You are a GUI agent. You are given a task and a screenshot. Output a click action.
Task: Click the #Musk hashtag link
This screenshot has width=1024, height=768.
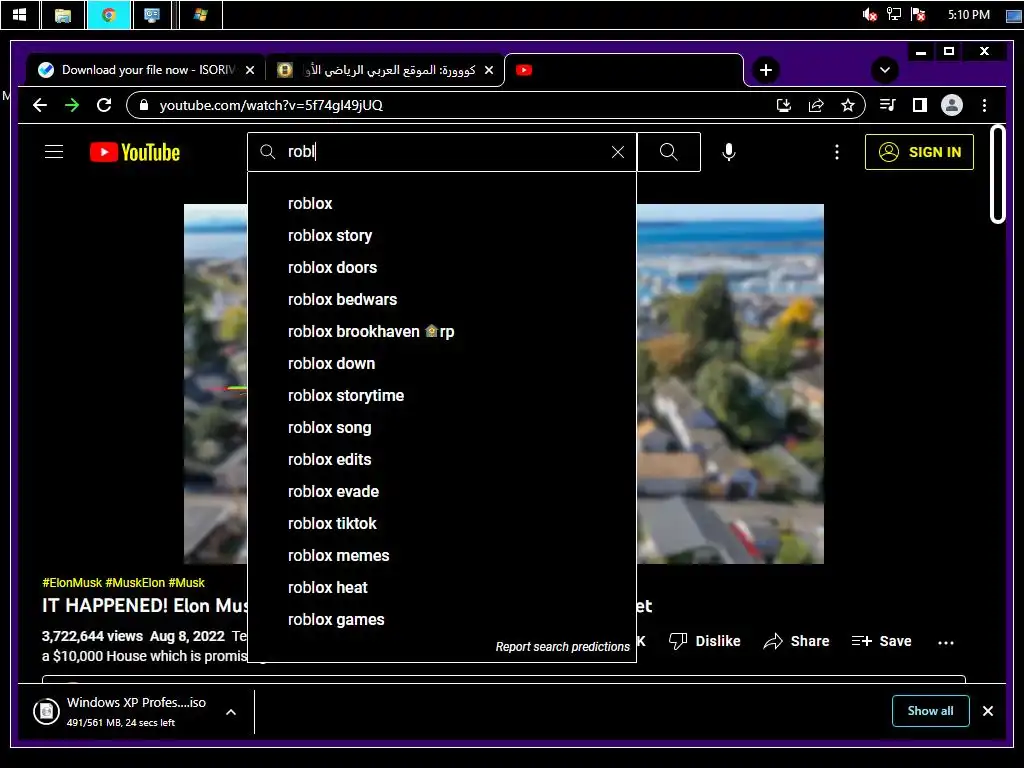(186, 583)
